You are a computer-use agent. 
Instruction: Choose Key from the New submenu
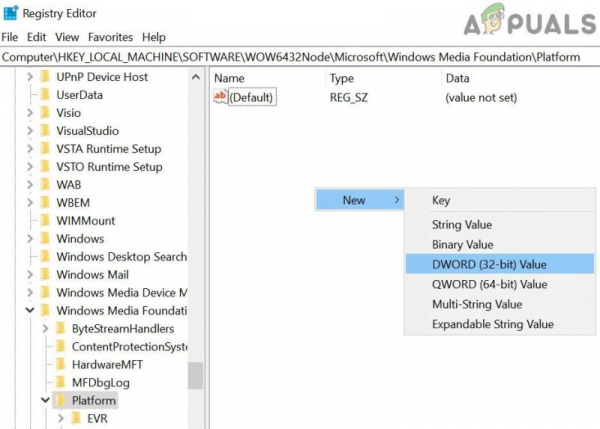pos(500,200)
